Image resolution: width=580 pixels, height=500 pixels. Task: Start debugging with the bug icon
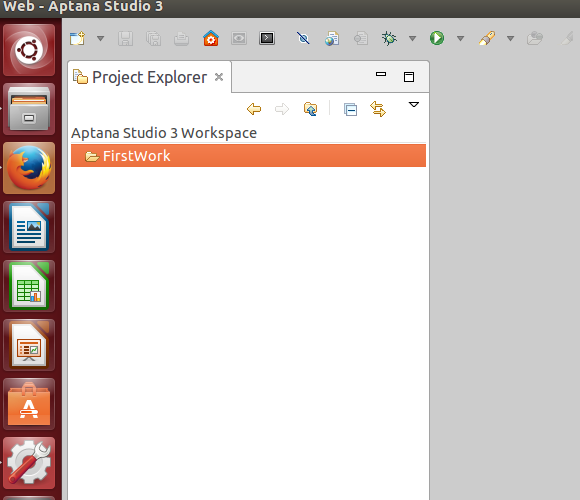pos(389,38)
